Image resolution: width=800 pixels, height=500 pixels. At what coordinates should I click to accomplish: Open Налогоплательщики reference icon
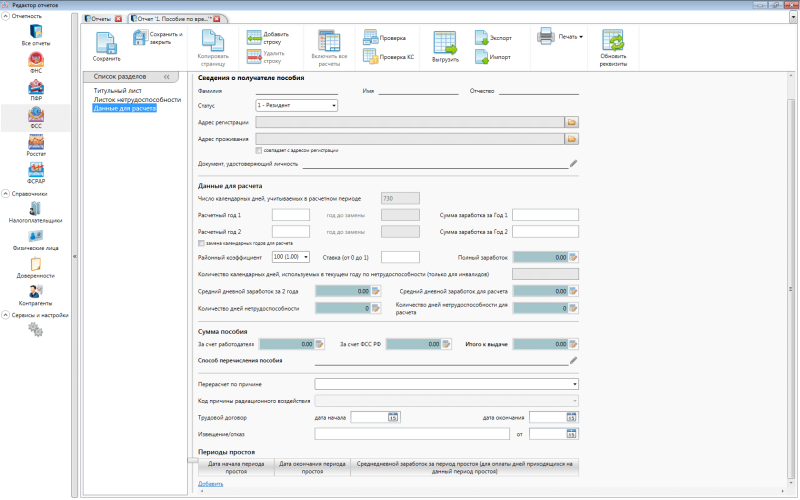(x=35, y=209)
